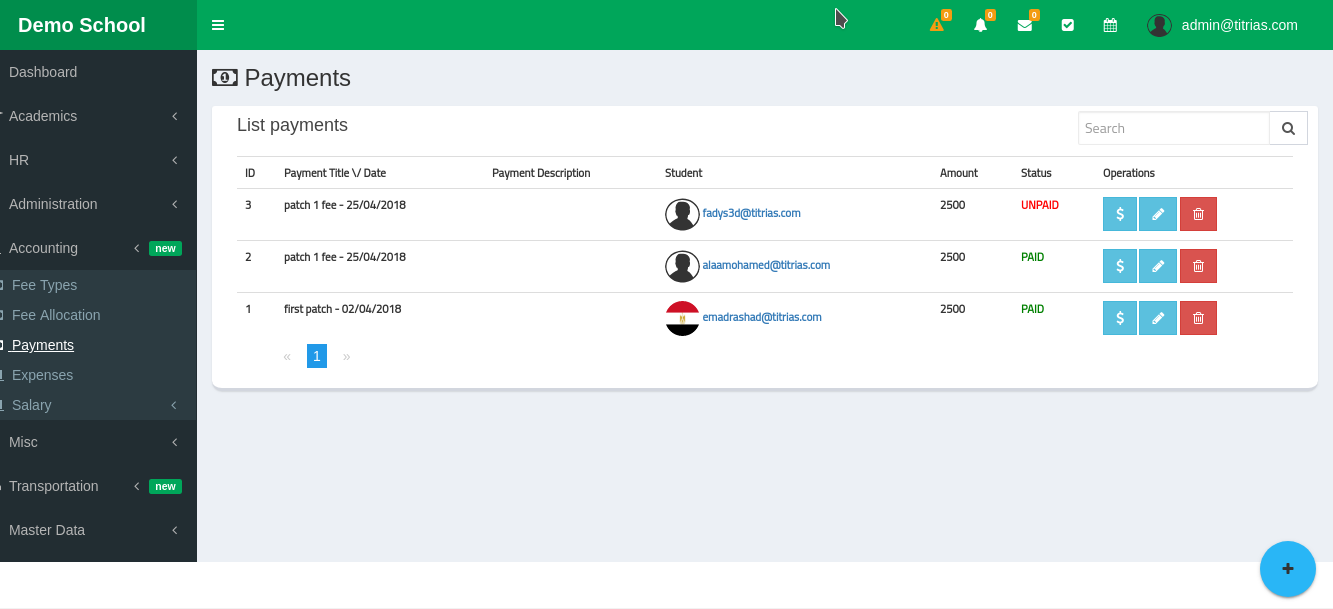1333x609 pixels.
Task: Edit payment for fadys3d@titrias.com row
Action: [1158, 214]
